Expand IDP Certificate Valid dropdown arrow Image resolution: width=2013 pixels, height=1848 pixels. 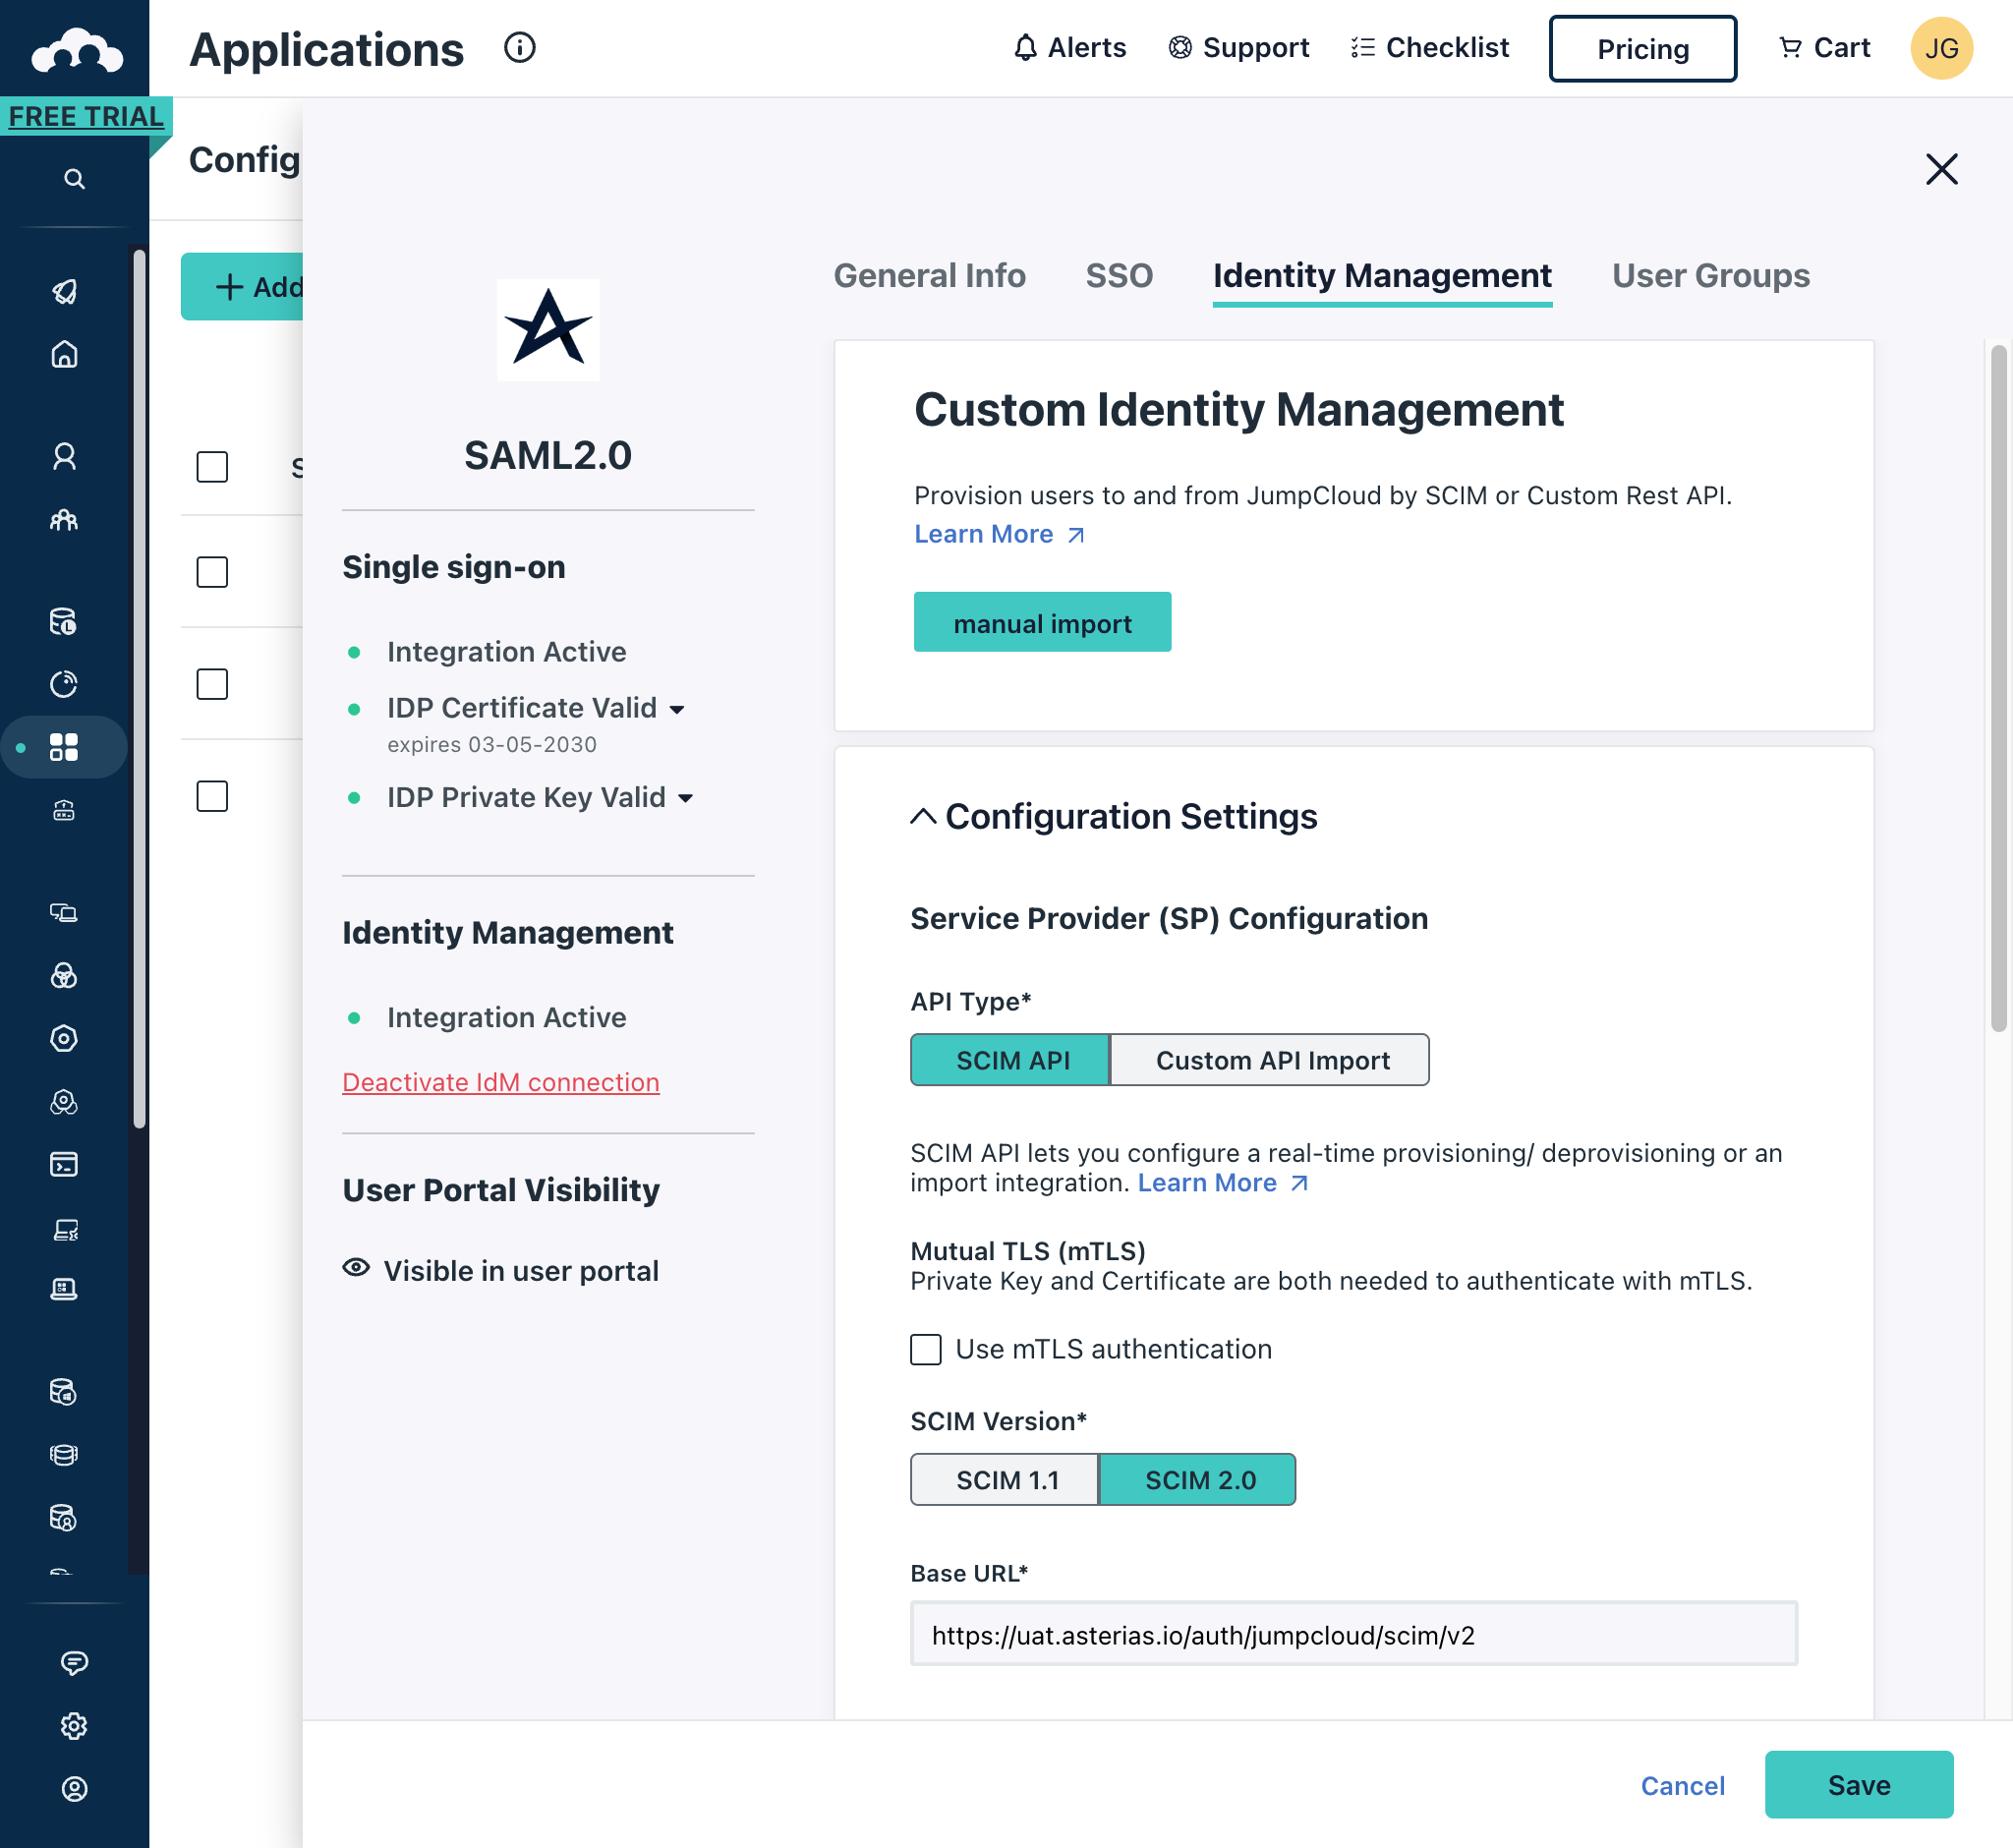click(677, 709)
